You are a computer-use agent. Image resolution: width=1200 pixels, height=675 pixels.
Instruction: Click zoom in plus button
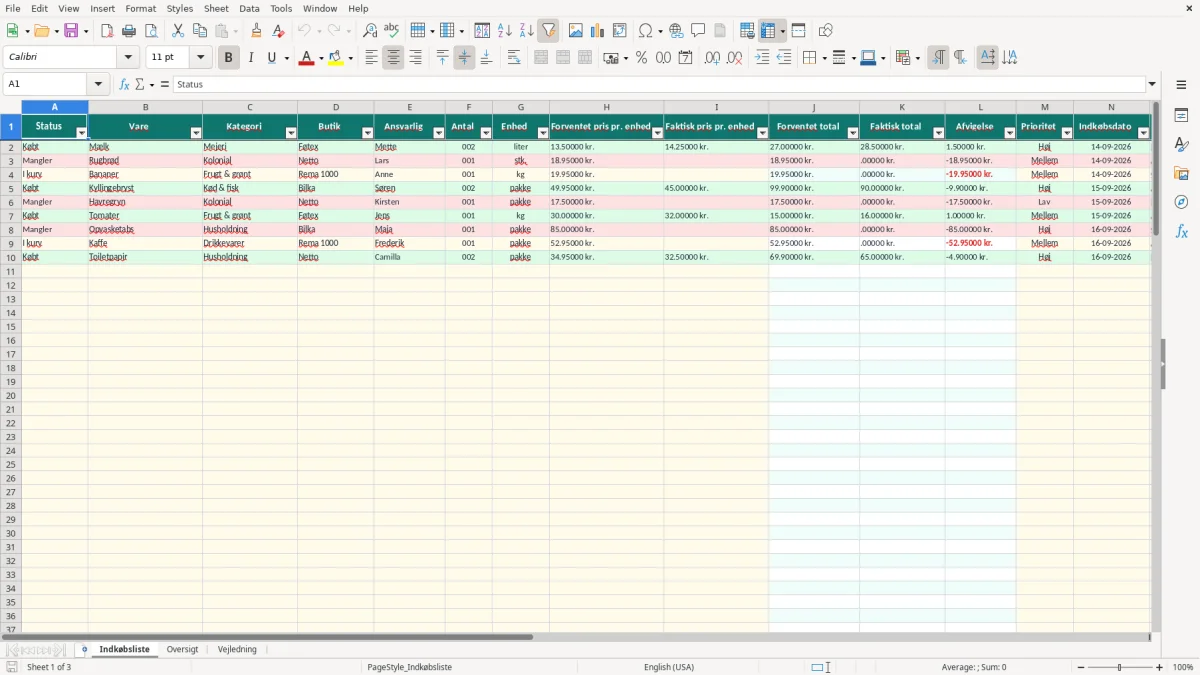point(1160,667)
